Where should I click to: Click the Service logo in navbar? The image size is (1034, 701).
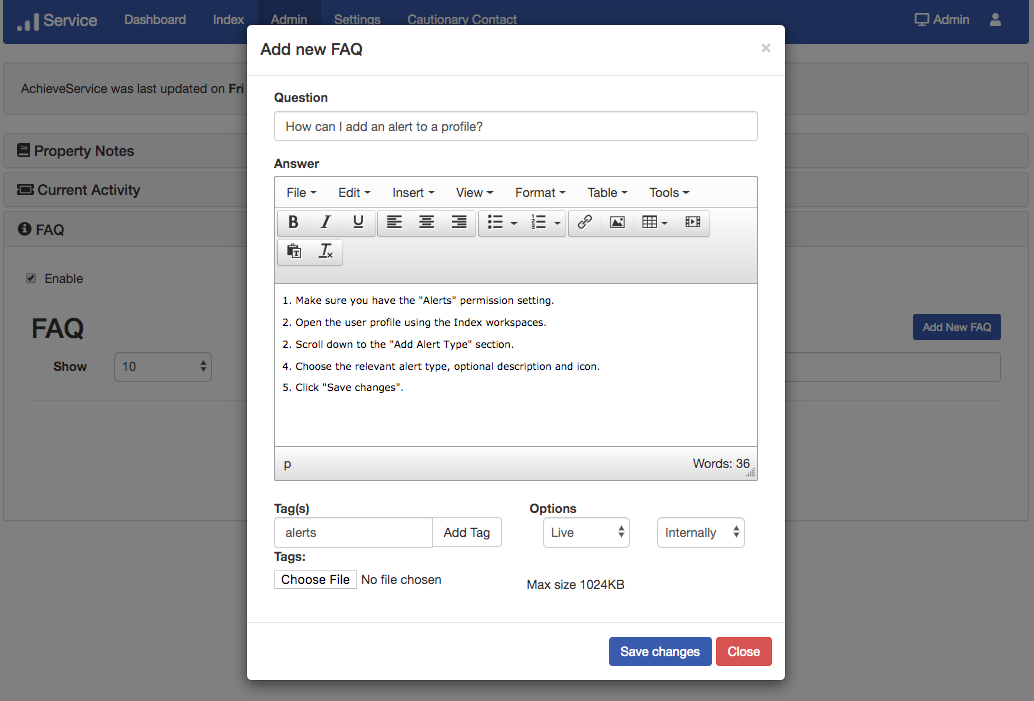[x=57, y=20]
